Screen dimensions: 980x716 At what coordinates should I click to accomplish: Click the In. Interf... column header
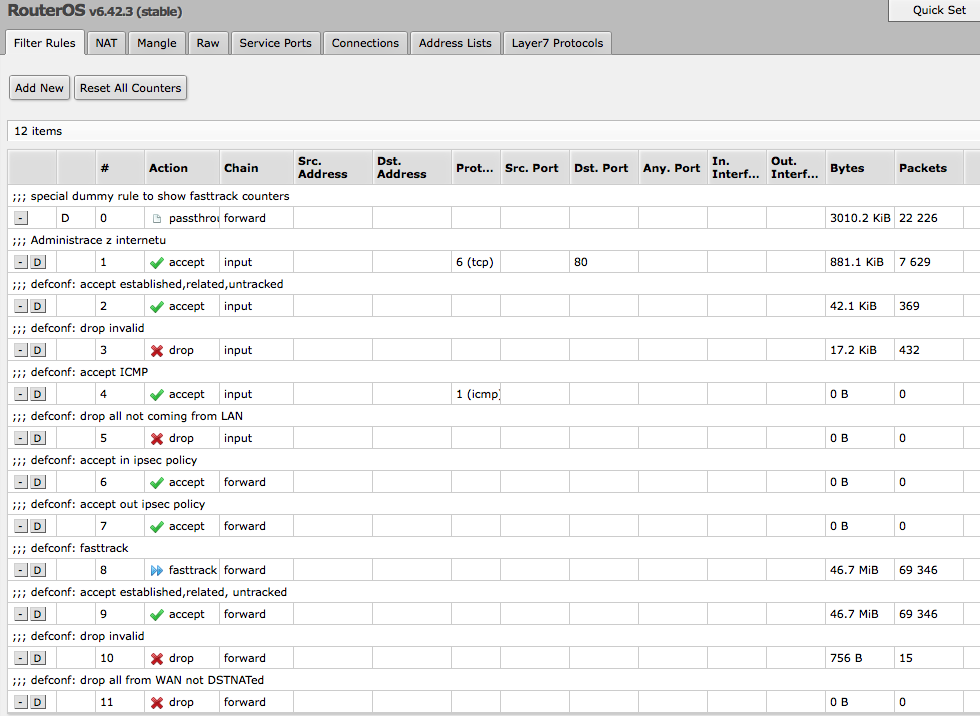737,167
